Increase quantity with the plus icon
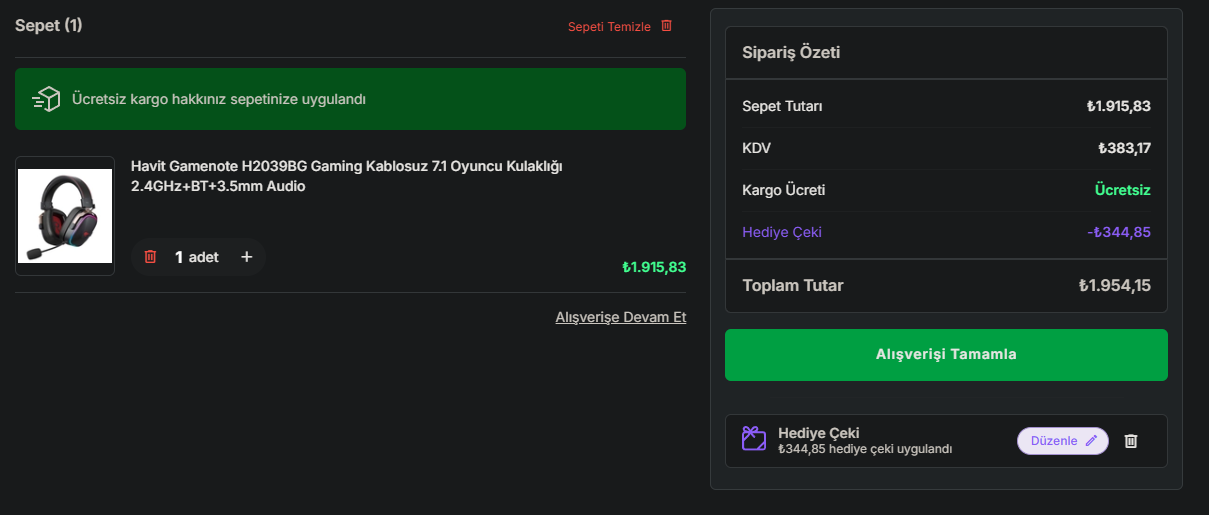 point(247,257)
